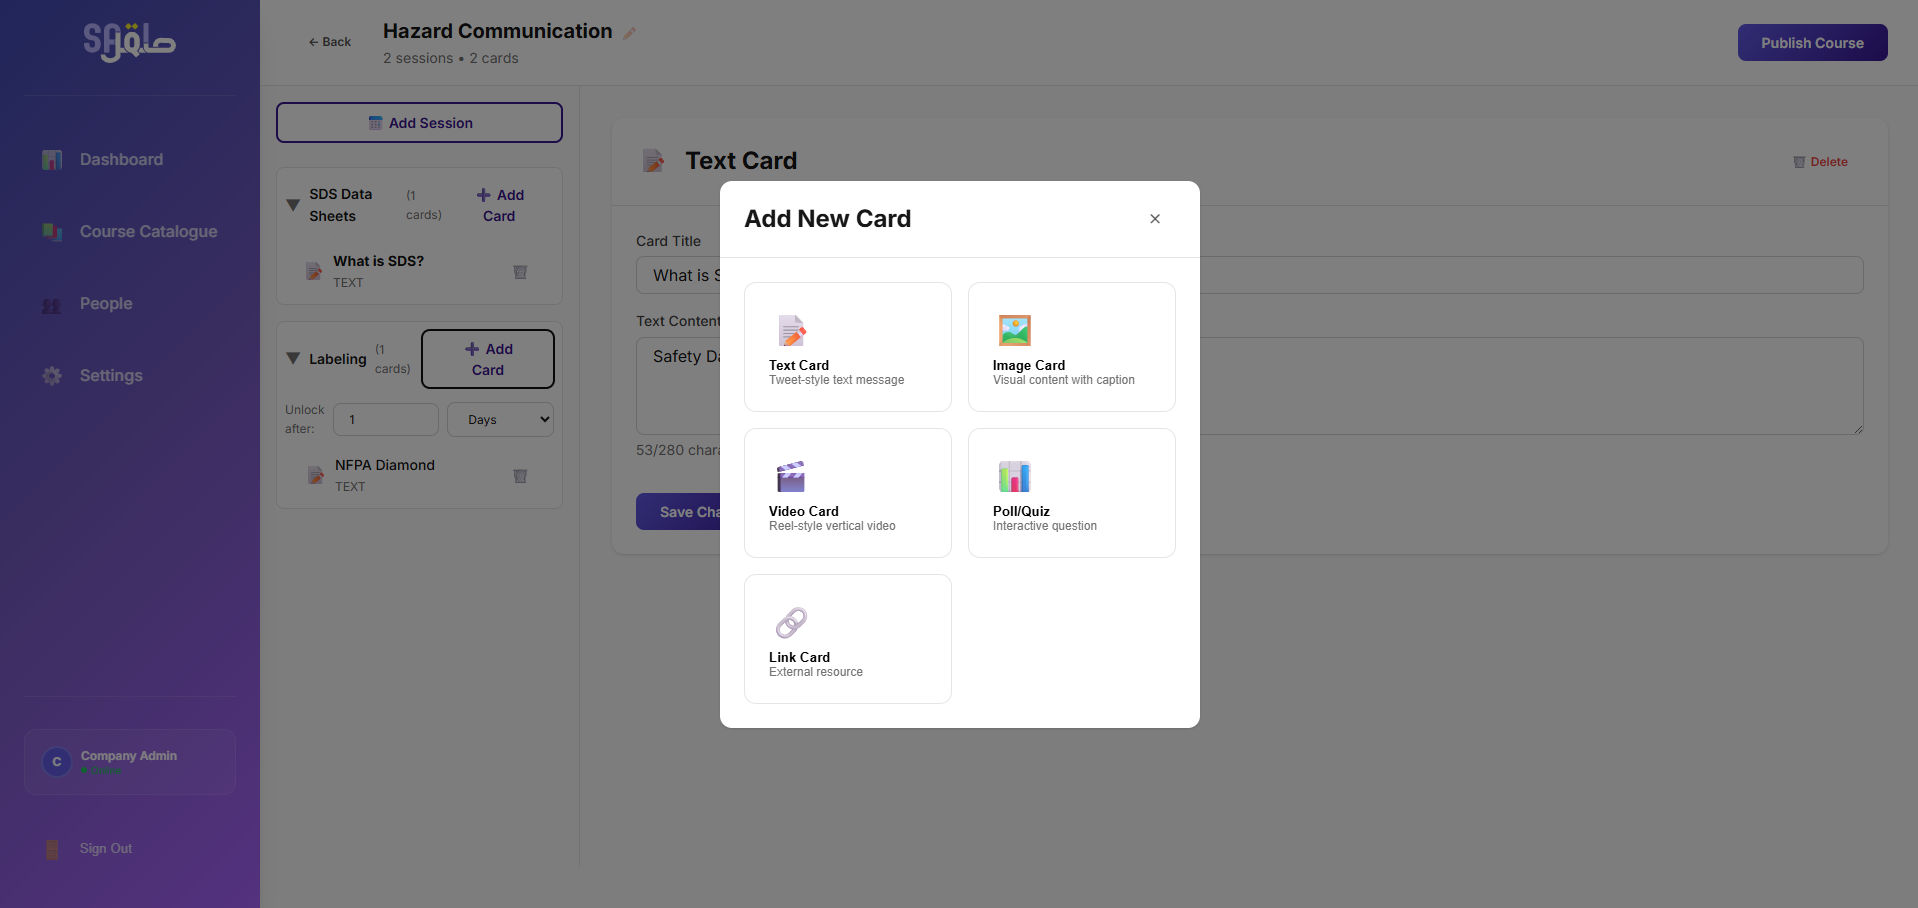Click the Publish Course button
The image size is (1918, 908).
click(1812, 43)
